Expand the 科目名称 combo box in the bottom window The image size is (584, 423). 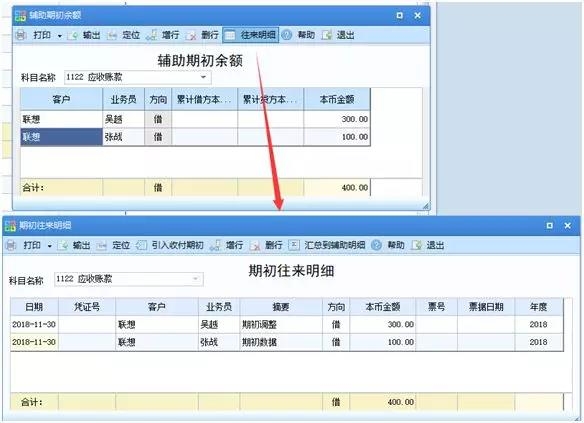[x=196, y=279]
